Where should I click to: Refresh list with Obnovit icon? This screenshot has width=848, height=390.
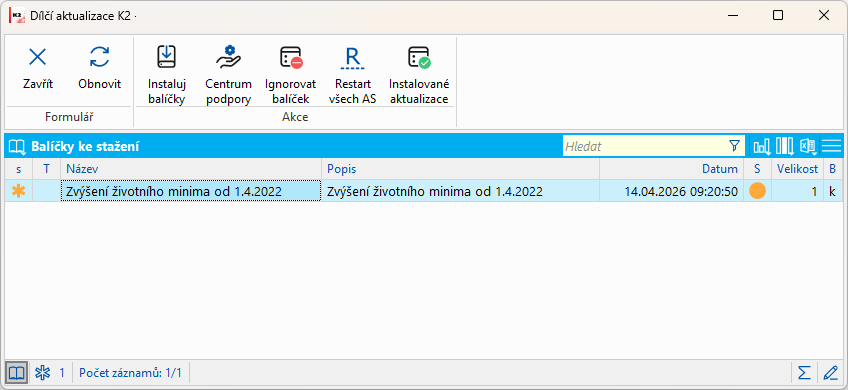100,57
